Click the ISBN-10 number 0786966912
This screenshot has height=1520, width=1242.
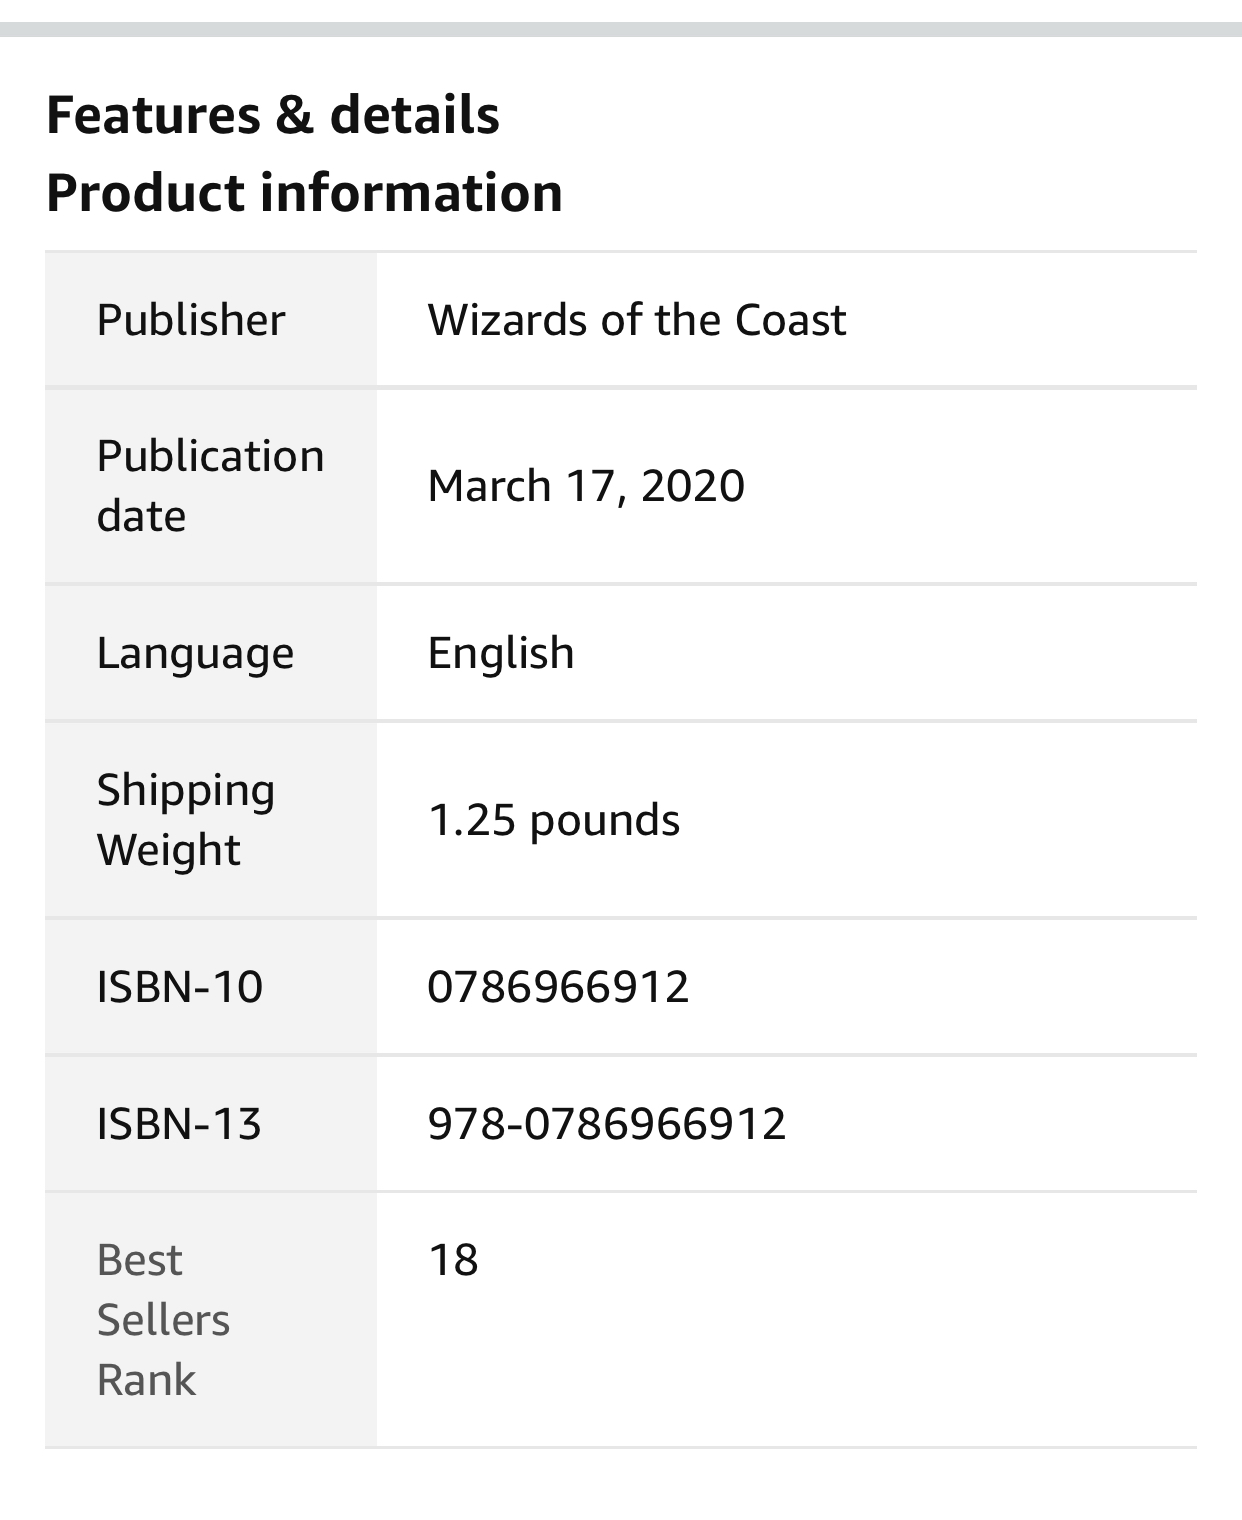pos(558,987)
